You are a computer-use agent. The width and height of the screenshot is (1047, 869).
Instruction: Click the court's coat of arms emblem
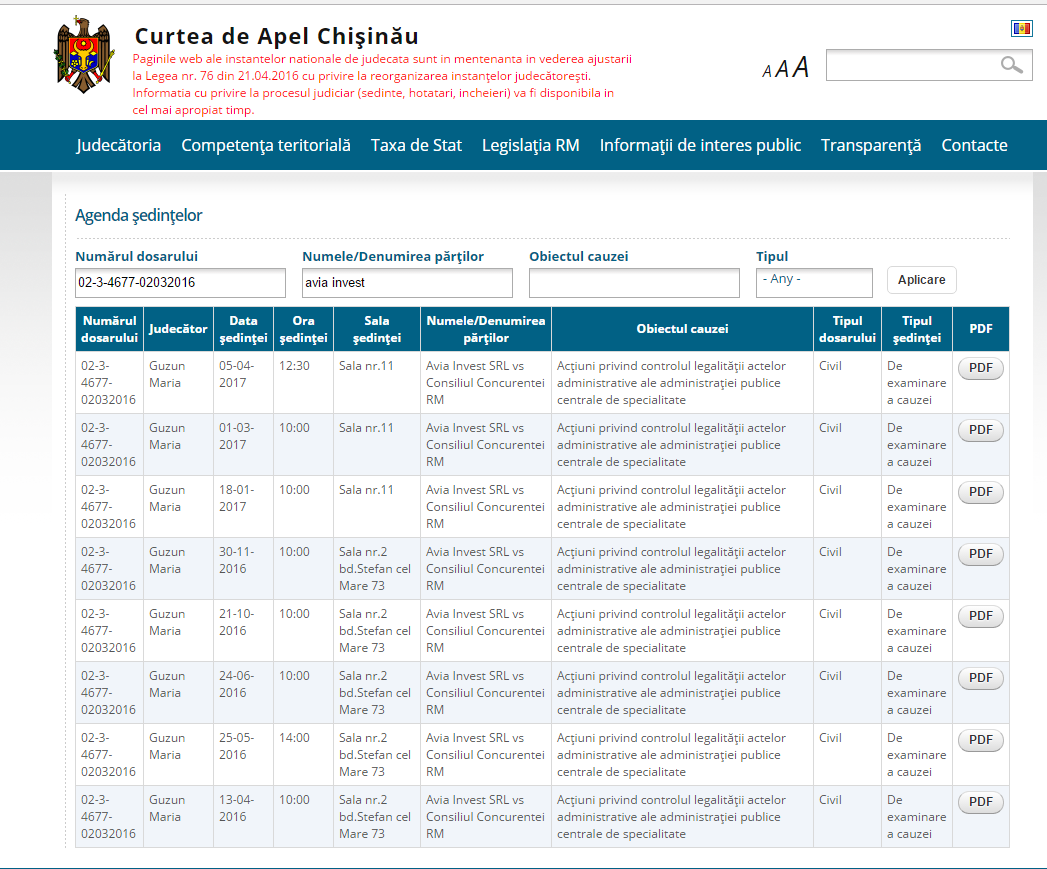tap(82, 53)
